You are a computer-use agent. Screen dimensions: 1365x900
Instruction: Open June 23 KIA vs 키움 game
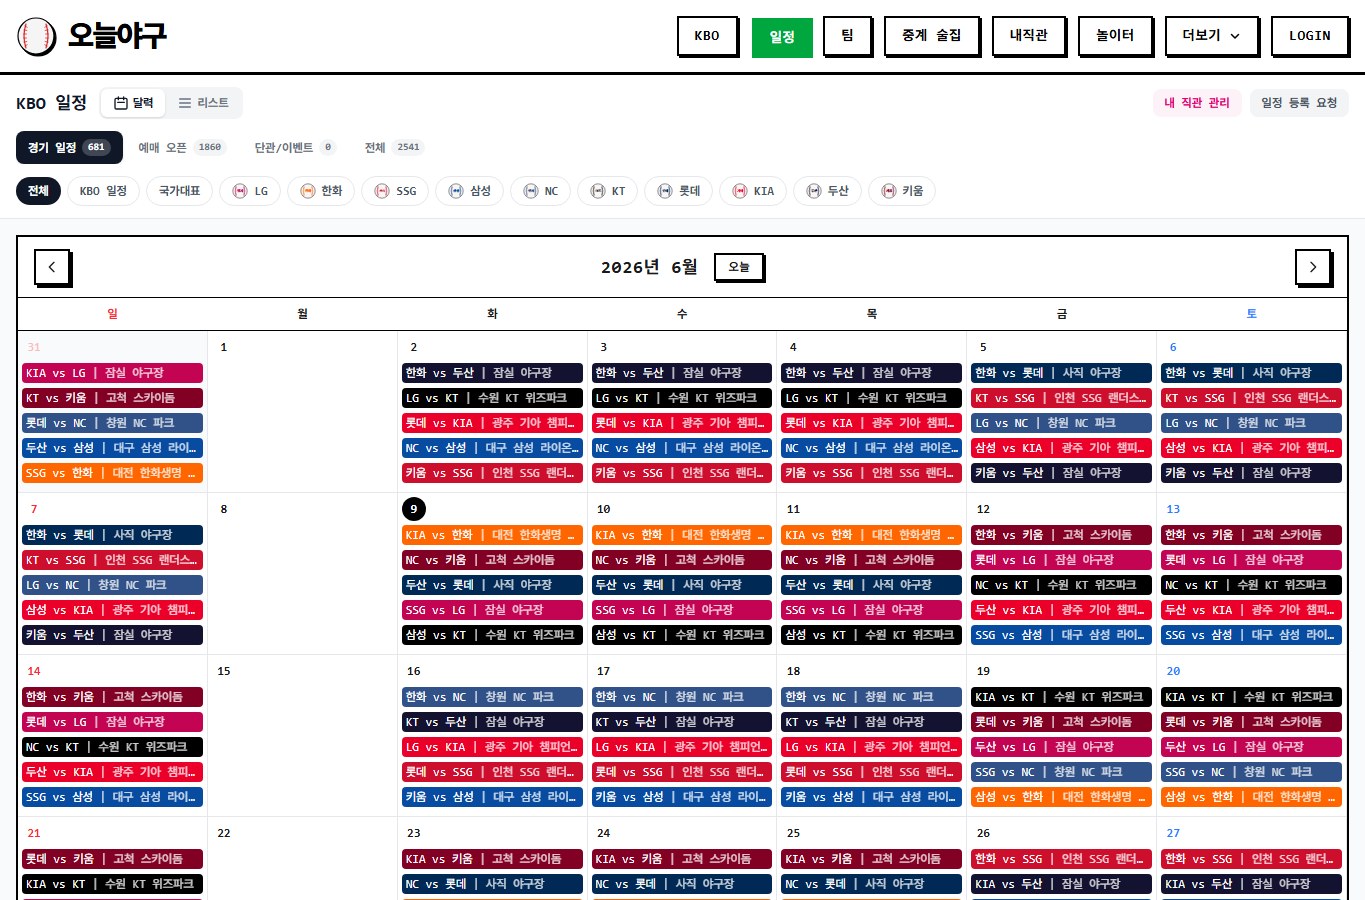click(x=492, y=859)
